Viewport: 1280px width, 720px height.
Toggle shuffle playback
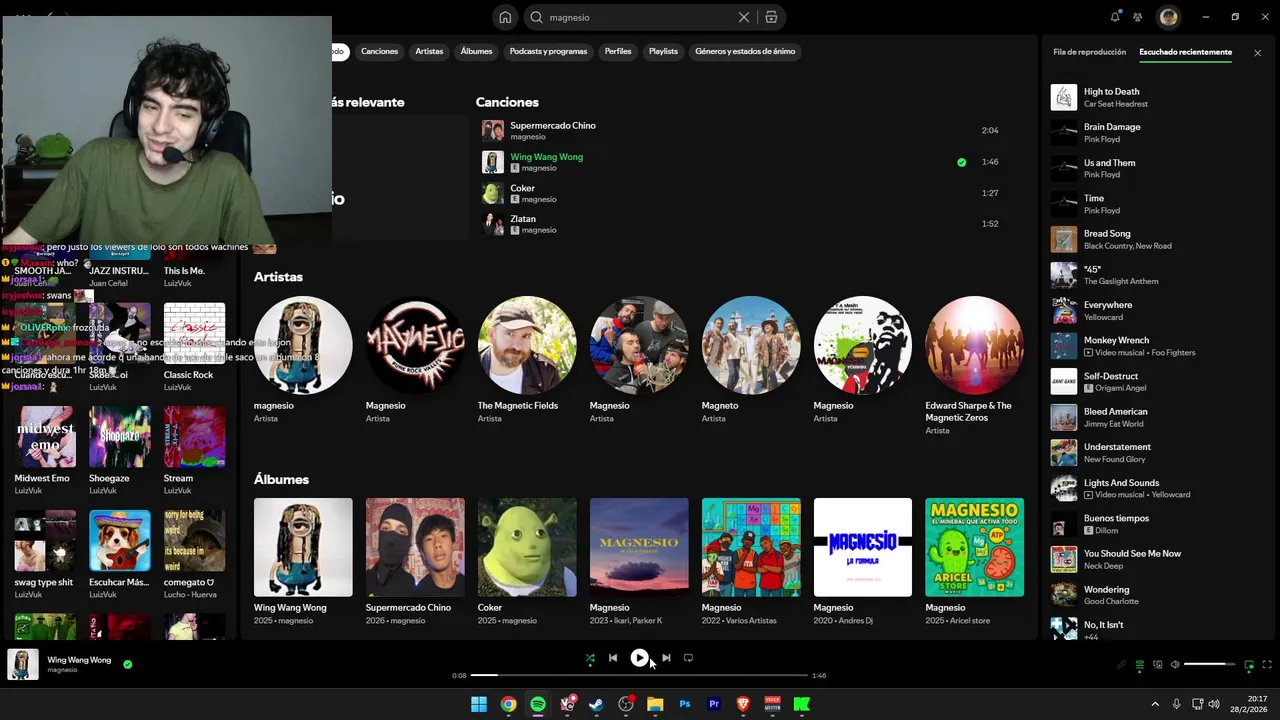pyautogui.click(x=590, y=658)
